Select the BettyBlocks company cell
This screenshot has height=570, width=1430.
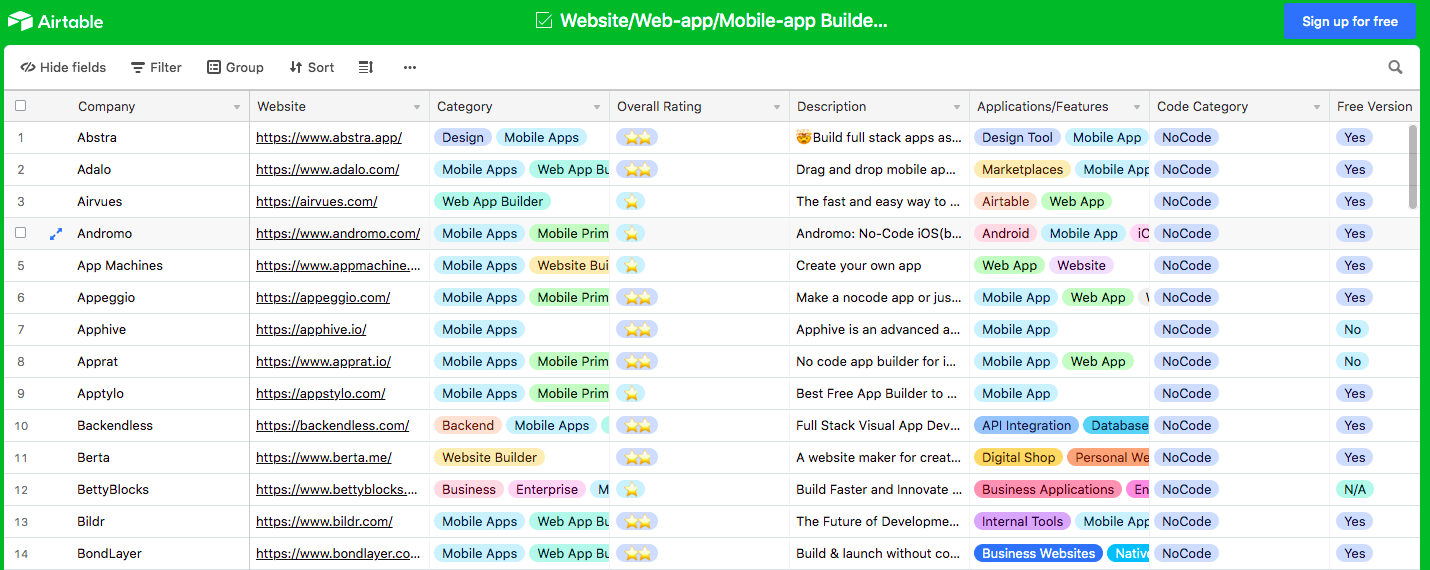[160, 490]
